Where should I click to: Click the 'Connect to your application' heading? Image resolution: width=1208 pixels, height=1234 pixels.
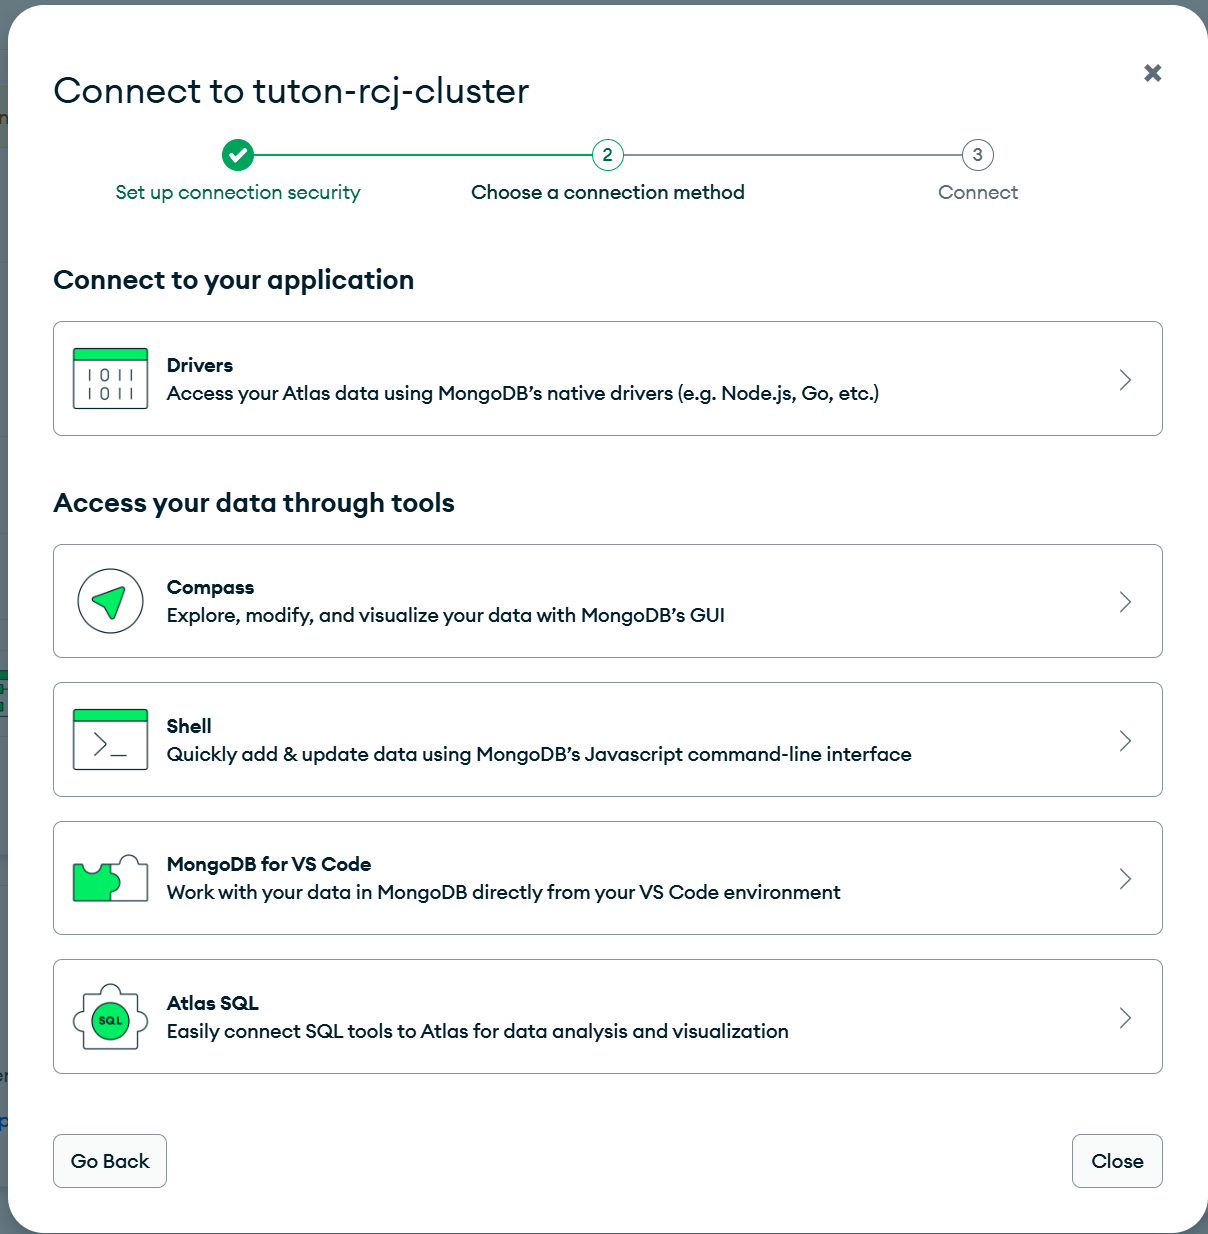pos(234,280)
